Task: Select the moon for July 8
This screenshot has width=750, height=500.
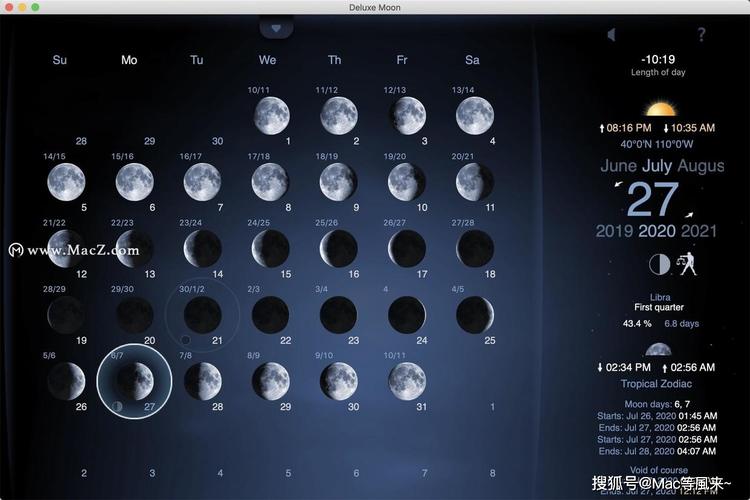Action: (270, 182)
